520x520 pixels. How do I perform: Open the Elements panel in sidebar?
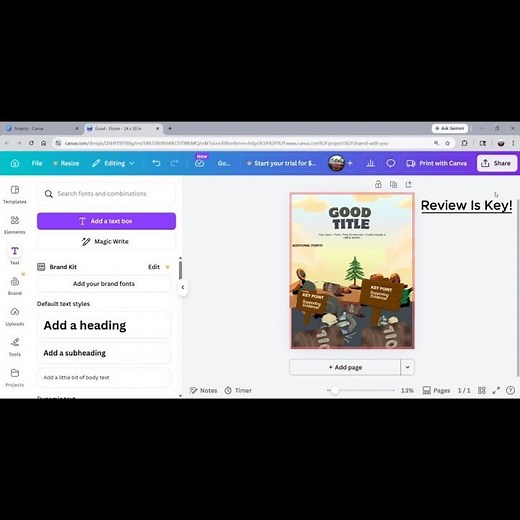[15, 225]
